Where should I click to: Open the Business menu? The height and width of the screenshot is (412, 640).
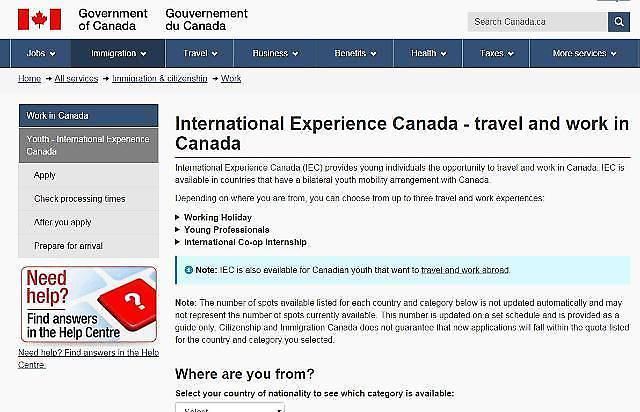pyautogui.click(x=275, y=53)
